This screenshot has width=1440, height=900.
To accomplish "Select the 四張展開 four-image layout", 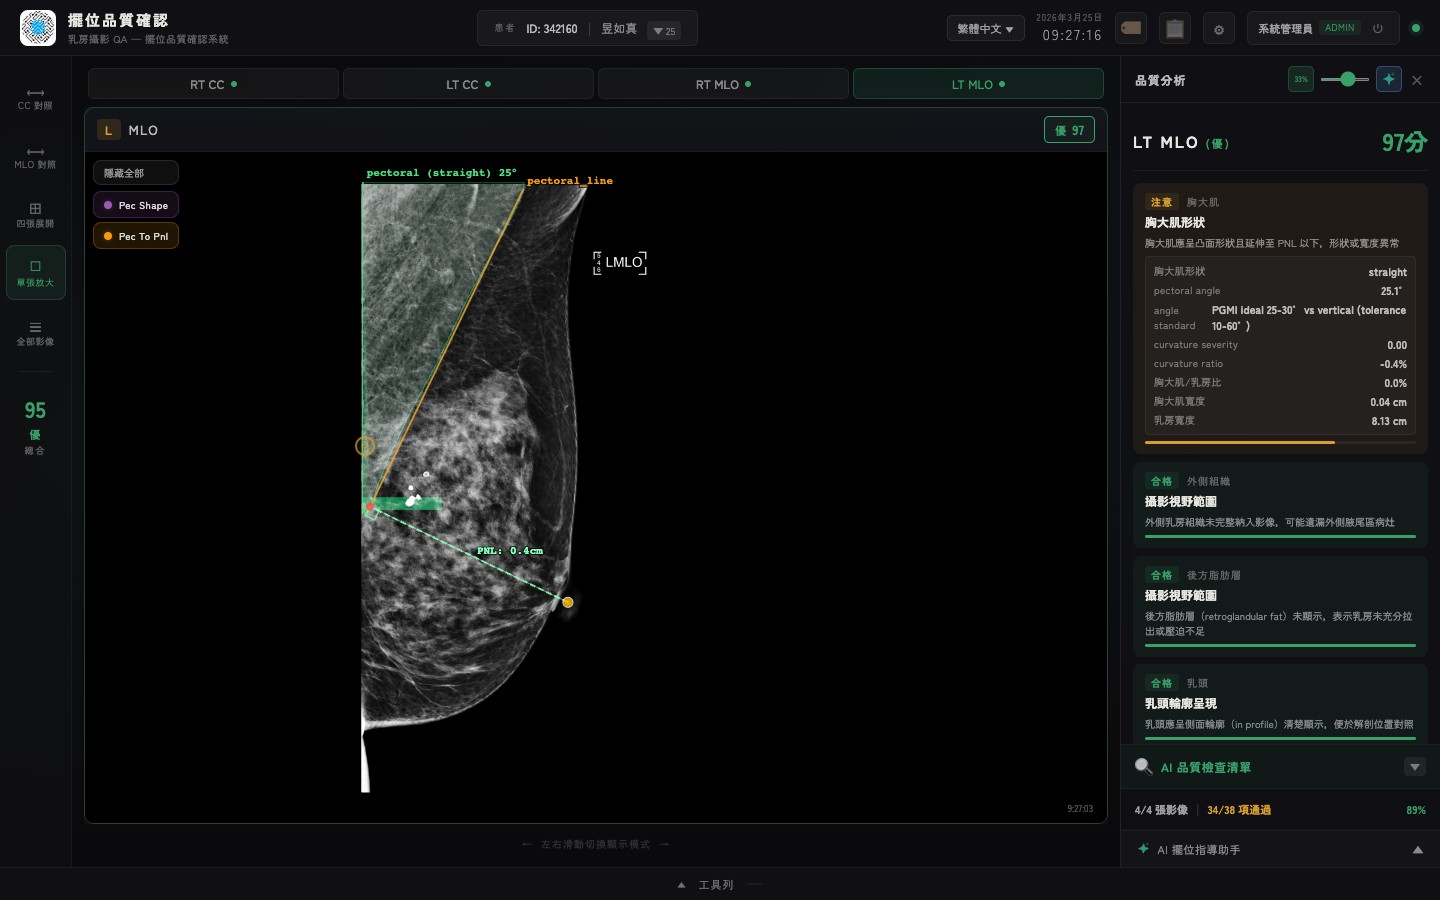I will point(35,215).
